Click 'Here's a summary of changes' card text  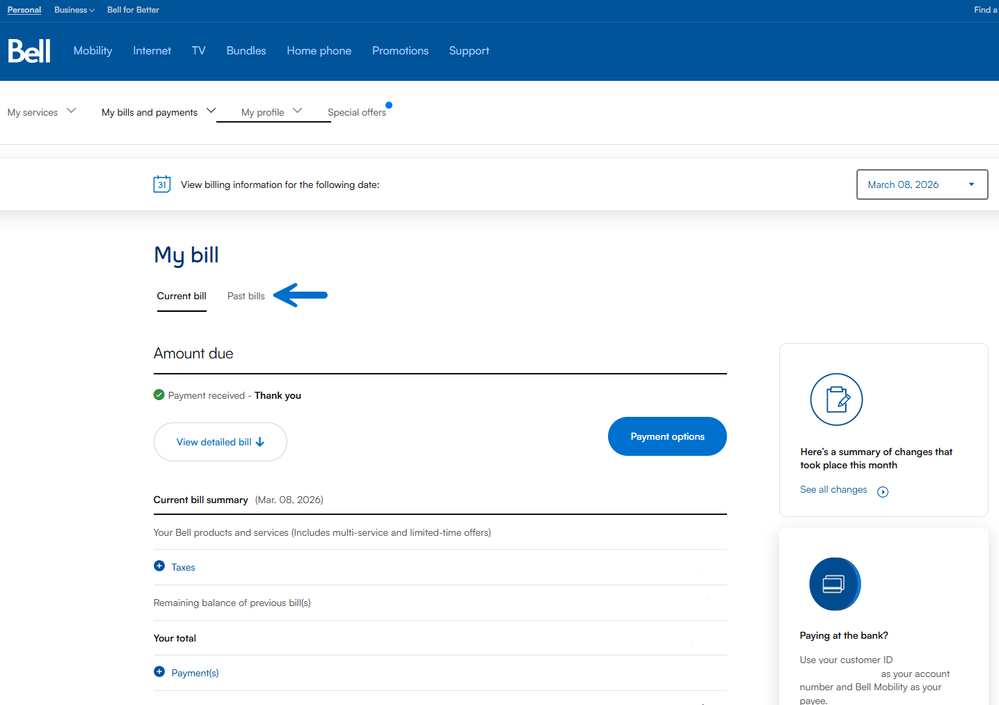click(876, 459)
